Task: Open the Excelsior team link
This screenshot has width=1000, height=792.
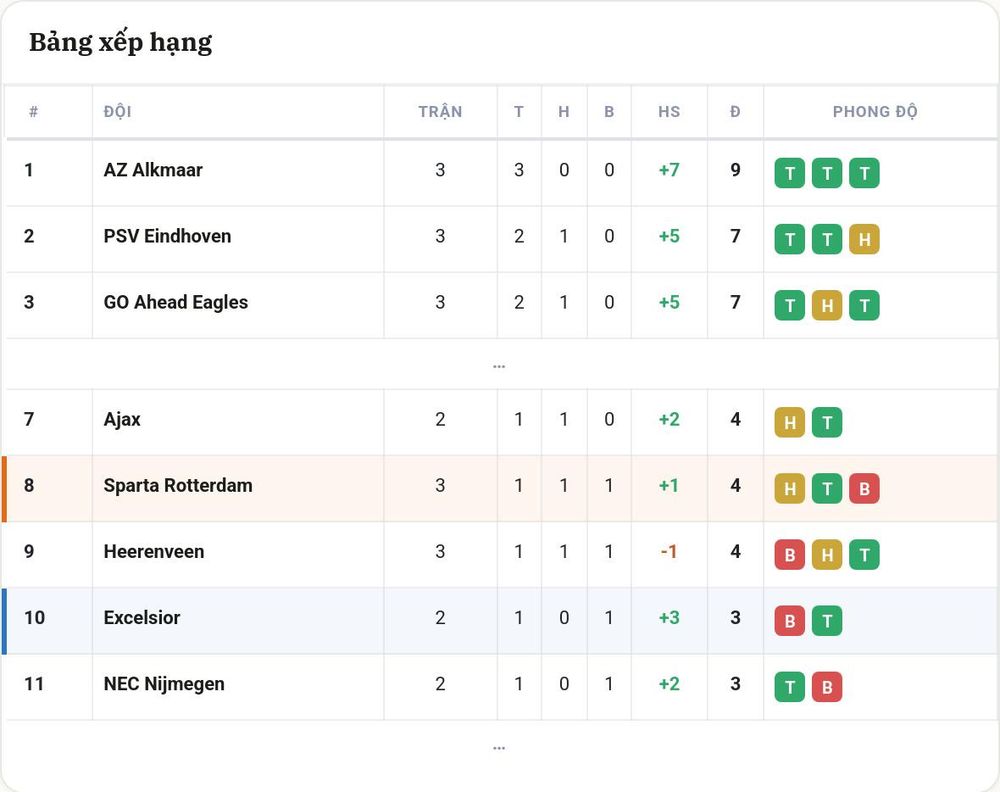Action: pyautogui.click(x=142, y=617)
